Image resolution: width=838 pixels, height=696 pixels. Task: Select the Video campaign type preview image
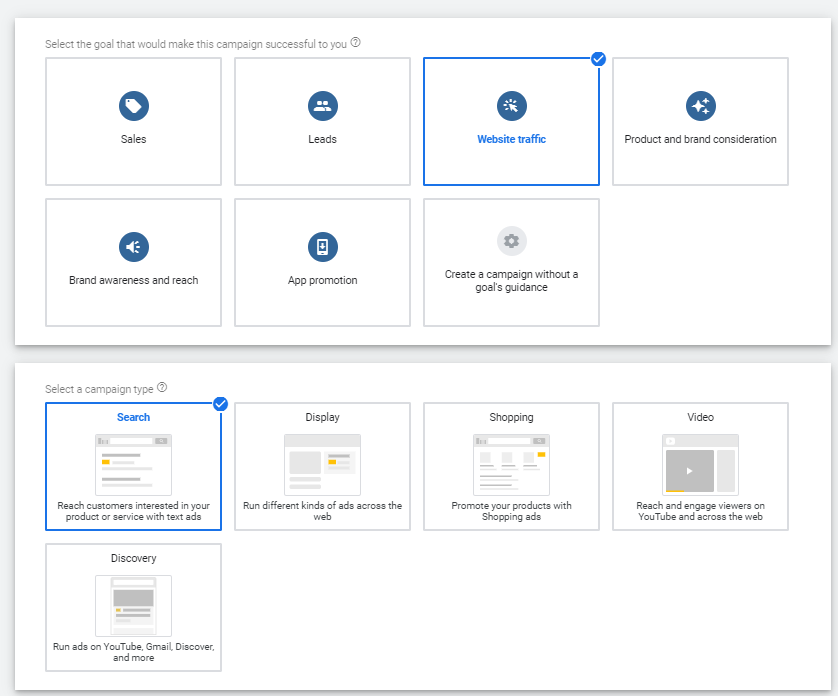[700, 465]
